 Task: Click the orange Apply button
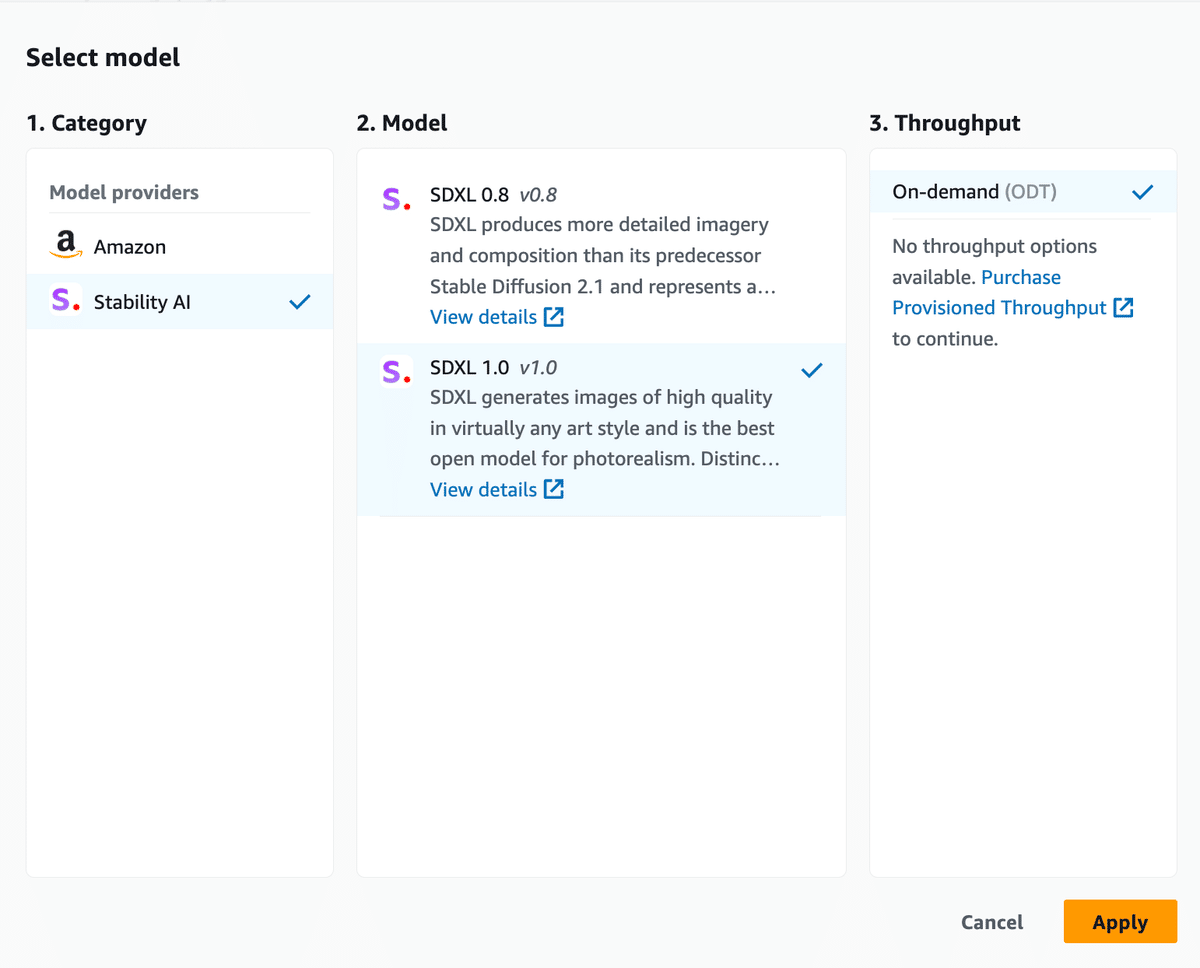click(1120, 922)
